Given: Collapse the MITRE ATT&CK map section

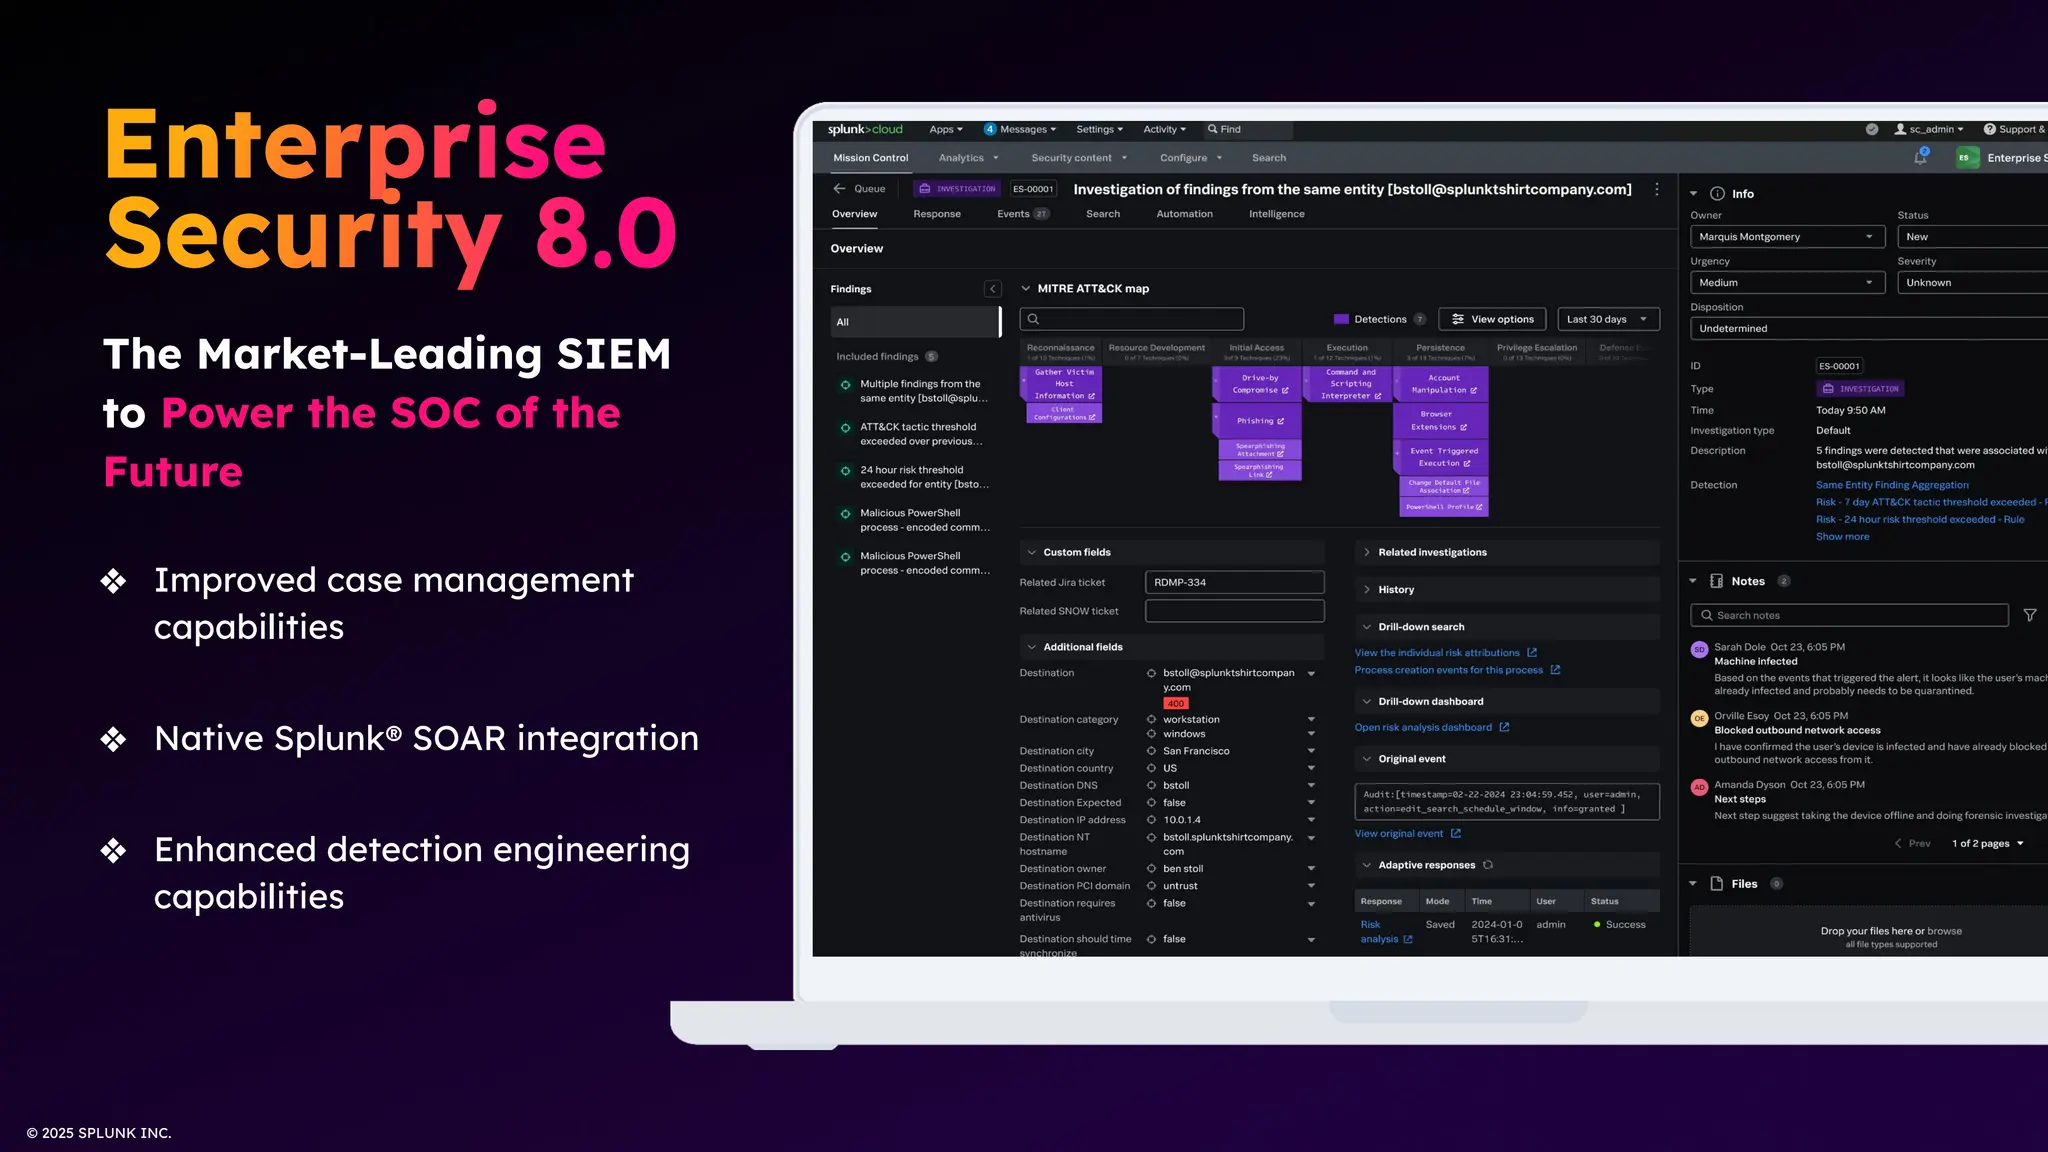Looking at the screenshot, I should click(x=1025, y=289).
